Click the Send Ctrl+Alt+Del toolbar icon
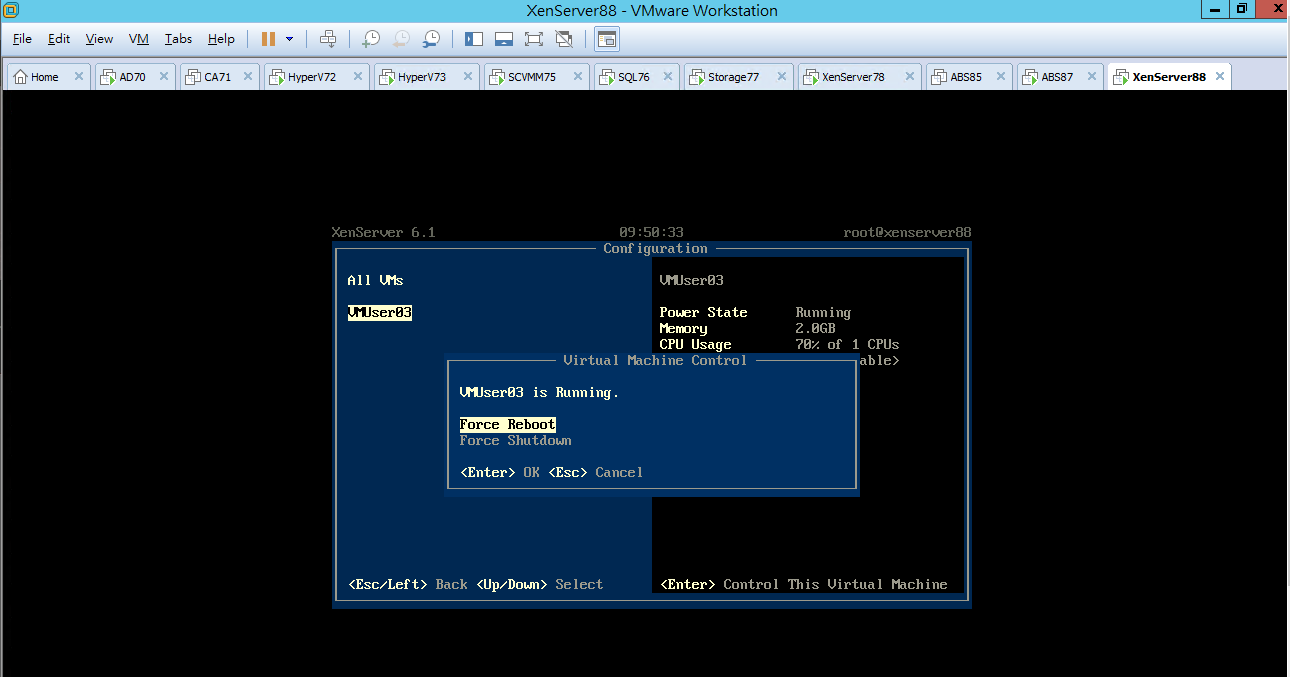 coord(327,39)
